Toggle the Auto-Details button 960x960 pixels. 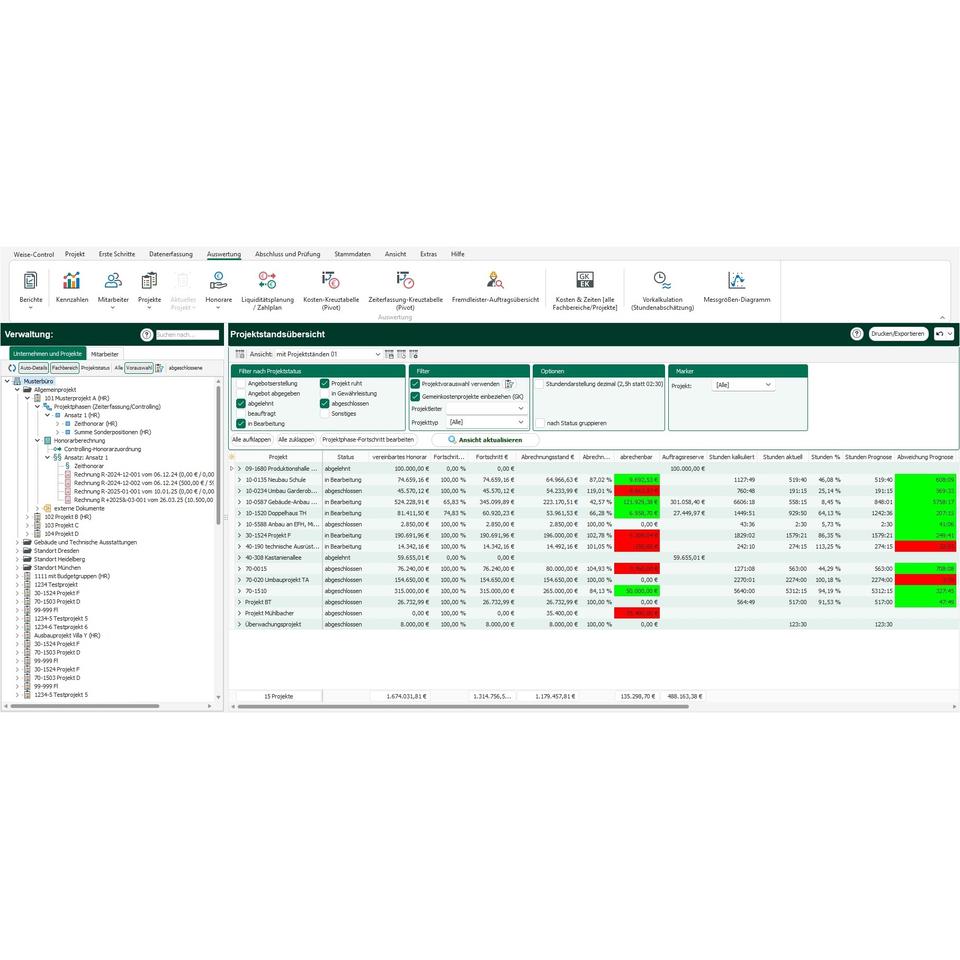click(33, 368)
